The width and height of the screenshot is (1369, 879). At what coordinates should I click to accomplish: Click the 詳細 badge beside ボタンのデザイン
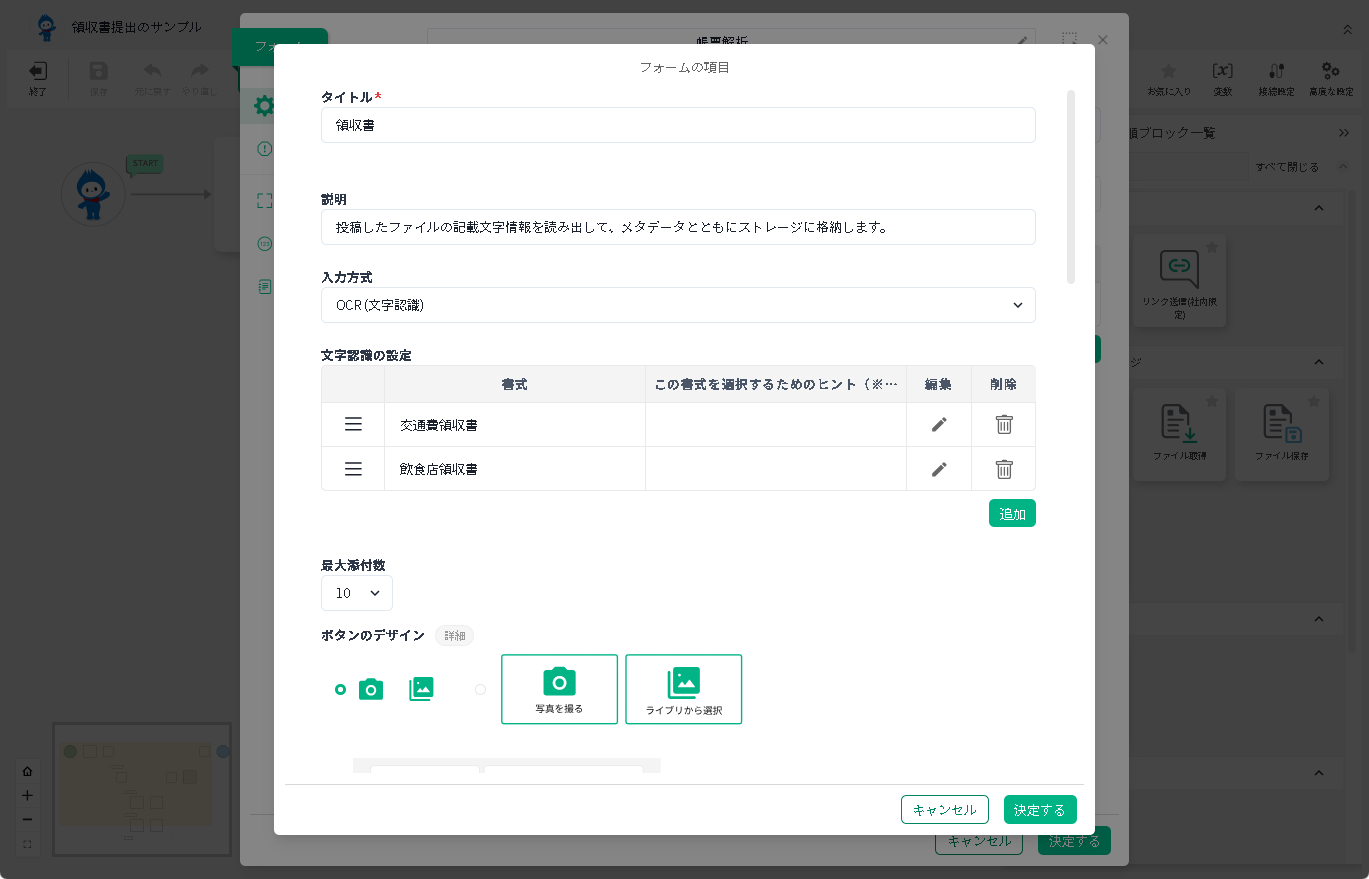(x=454, y=636)
